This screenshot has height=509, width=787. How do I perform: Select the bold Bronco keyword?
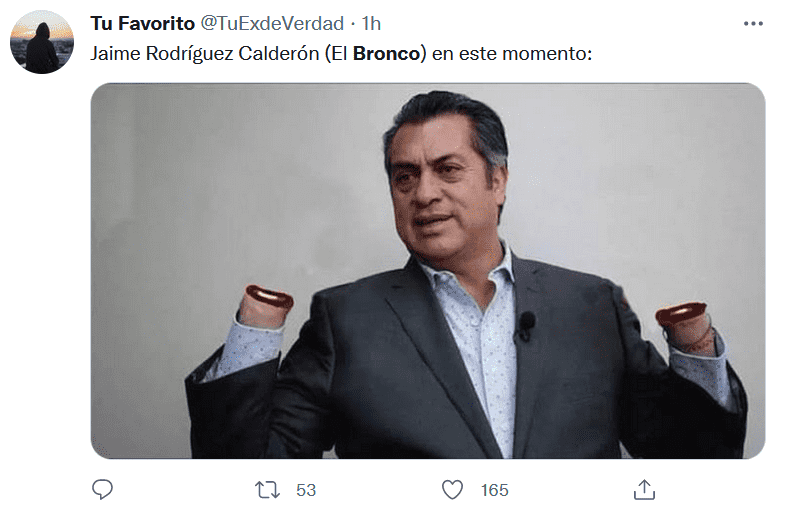(386, 53)
